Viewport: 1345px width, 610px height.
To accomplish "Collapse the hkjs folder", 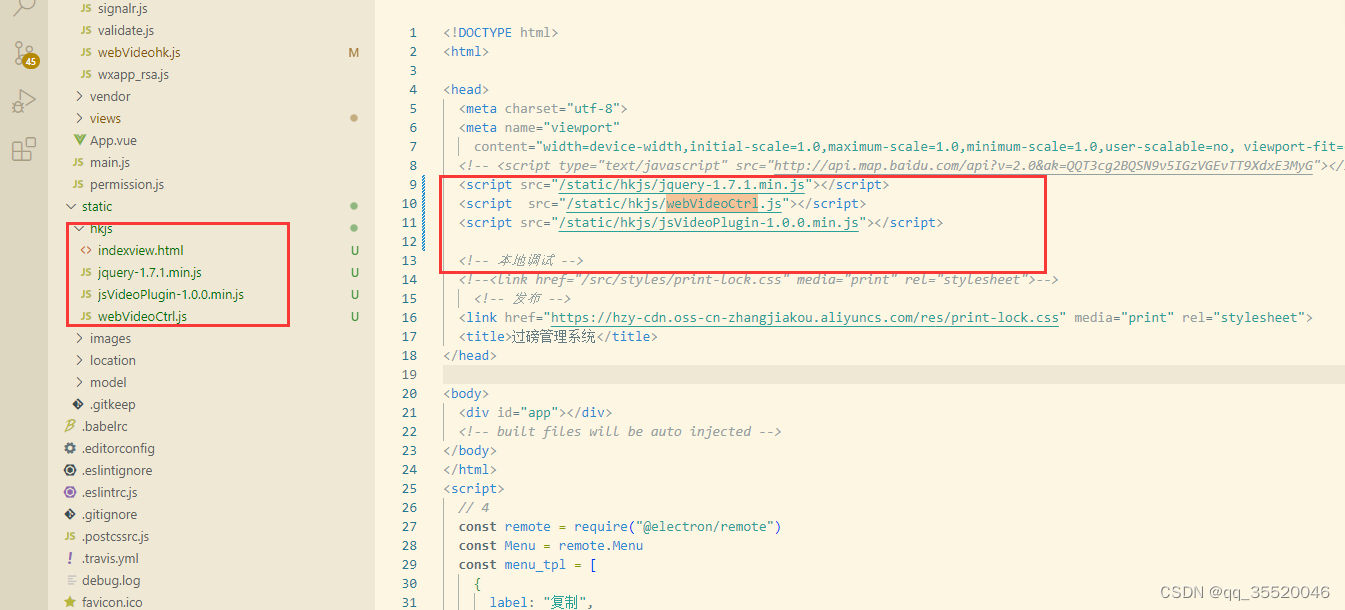I will coord(101,228).
